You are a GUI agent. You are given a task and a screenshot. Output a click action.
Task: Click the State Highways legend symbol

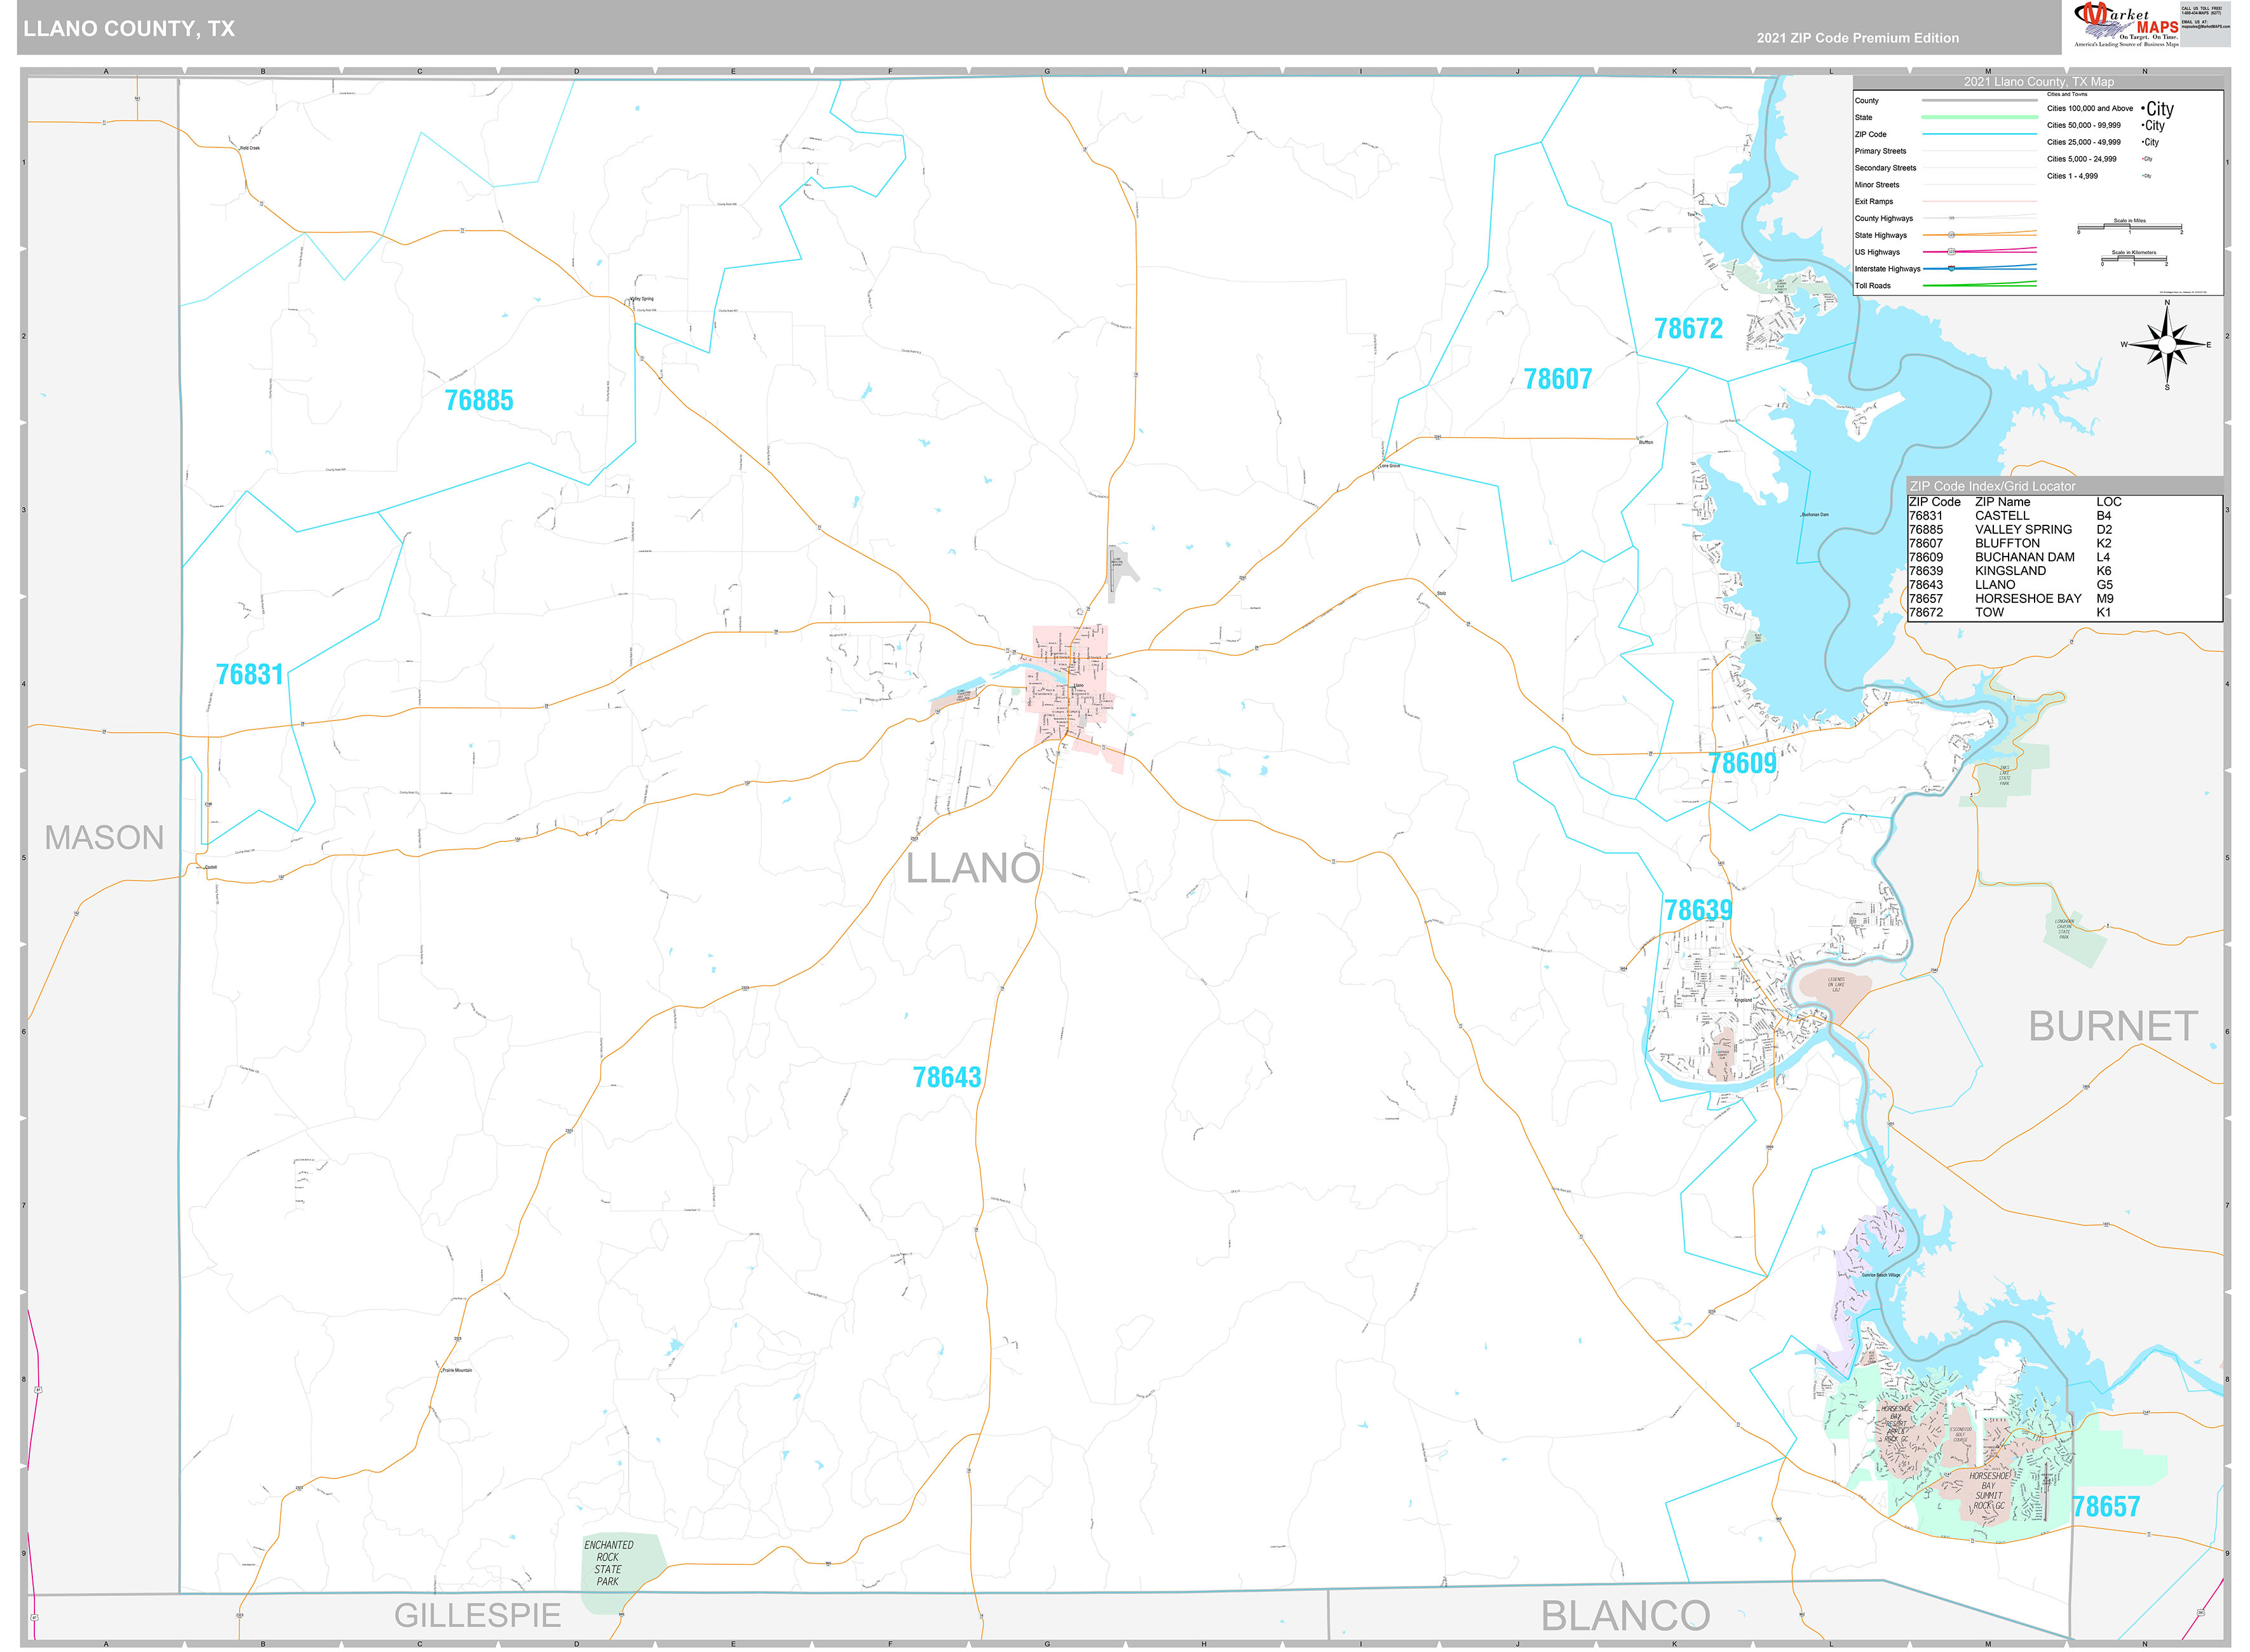[x=1952, y=235]
